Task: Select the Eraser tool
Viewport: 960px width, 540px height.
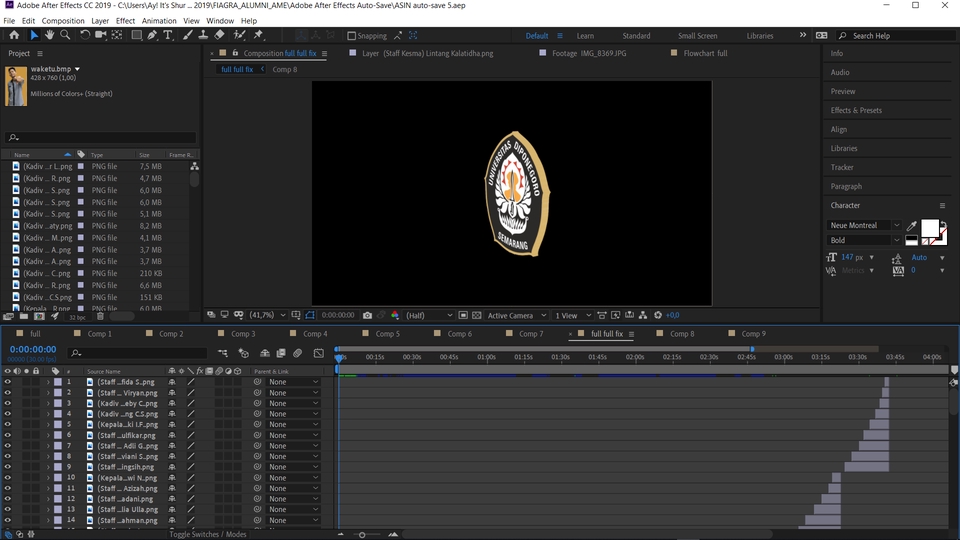Action: coord(219,36)
